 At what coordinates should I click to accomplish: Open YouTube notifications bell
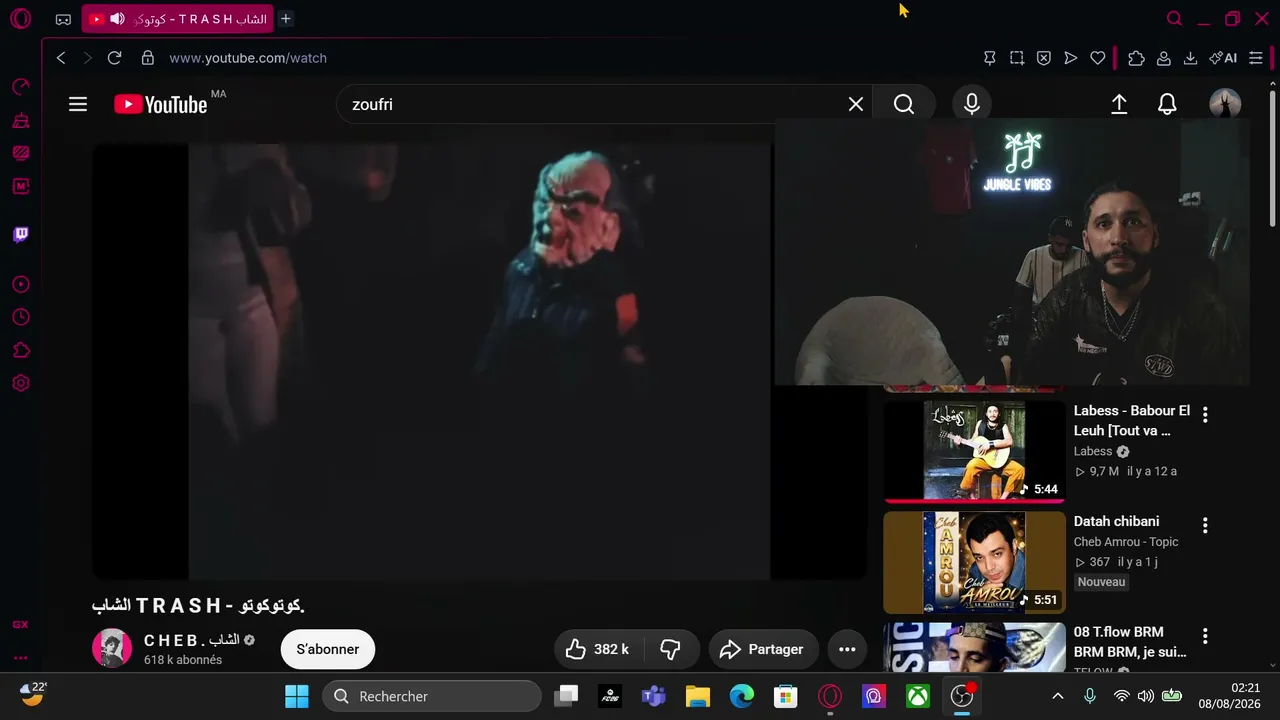click(x=1167, y=104)
